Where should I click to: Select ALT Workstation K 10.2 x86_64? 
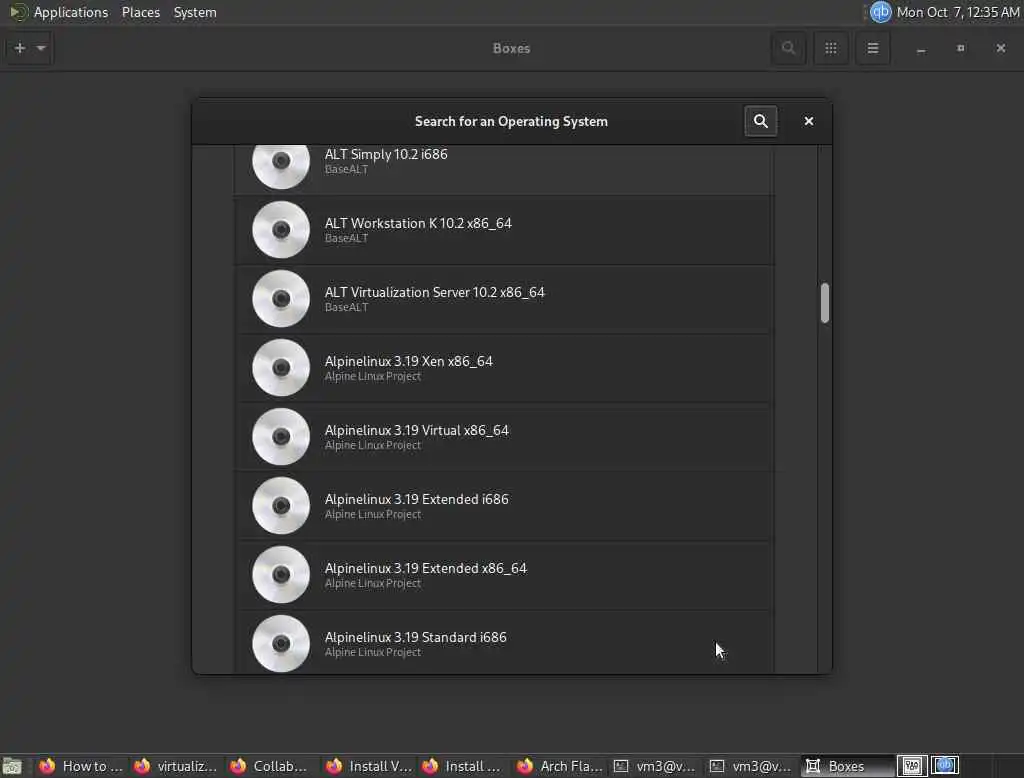coord(504,230)
